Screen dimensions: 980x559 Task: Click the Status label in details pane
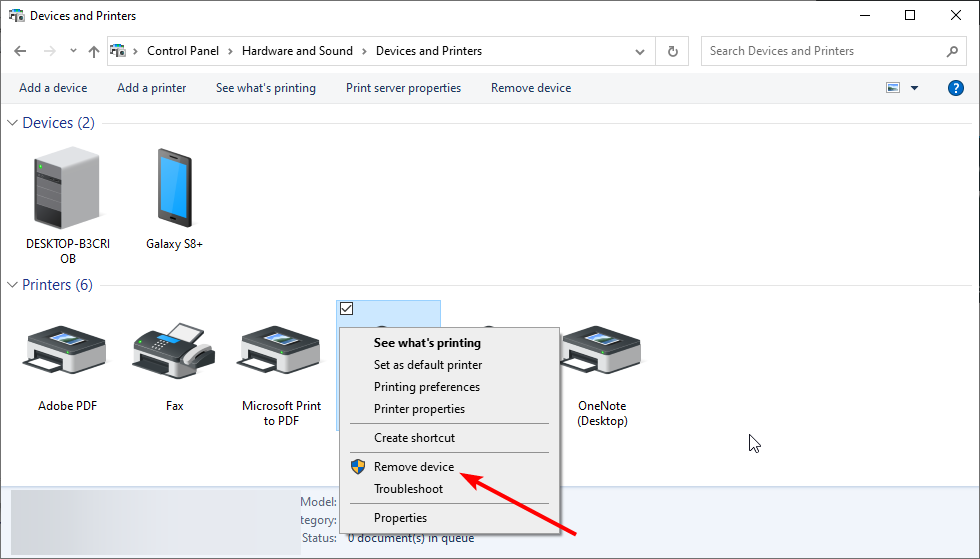click(x=319, y=538)
